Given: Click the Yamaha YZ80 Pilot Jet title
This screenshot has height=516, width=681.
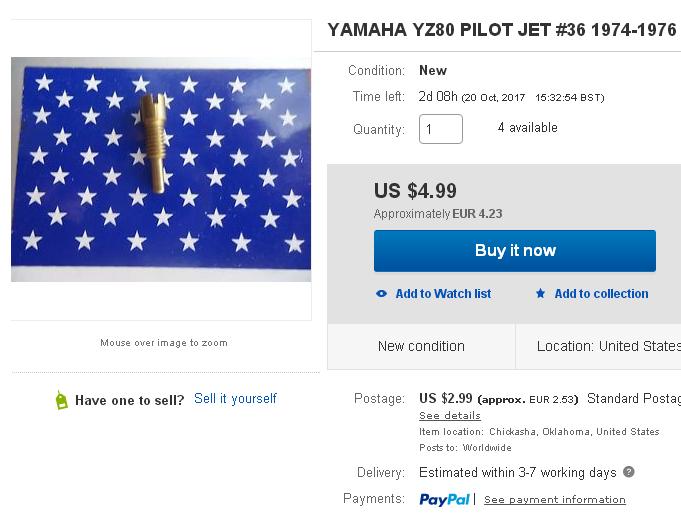Looking at the screenshot, I should pyautogui.click(x=502, y=30).
